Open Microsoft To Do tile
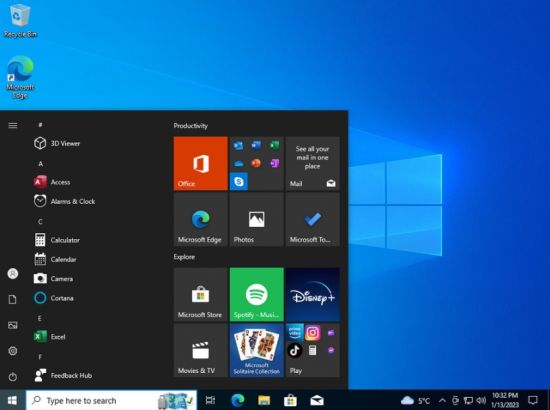 pyautogui.click(x=313, y=220)
